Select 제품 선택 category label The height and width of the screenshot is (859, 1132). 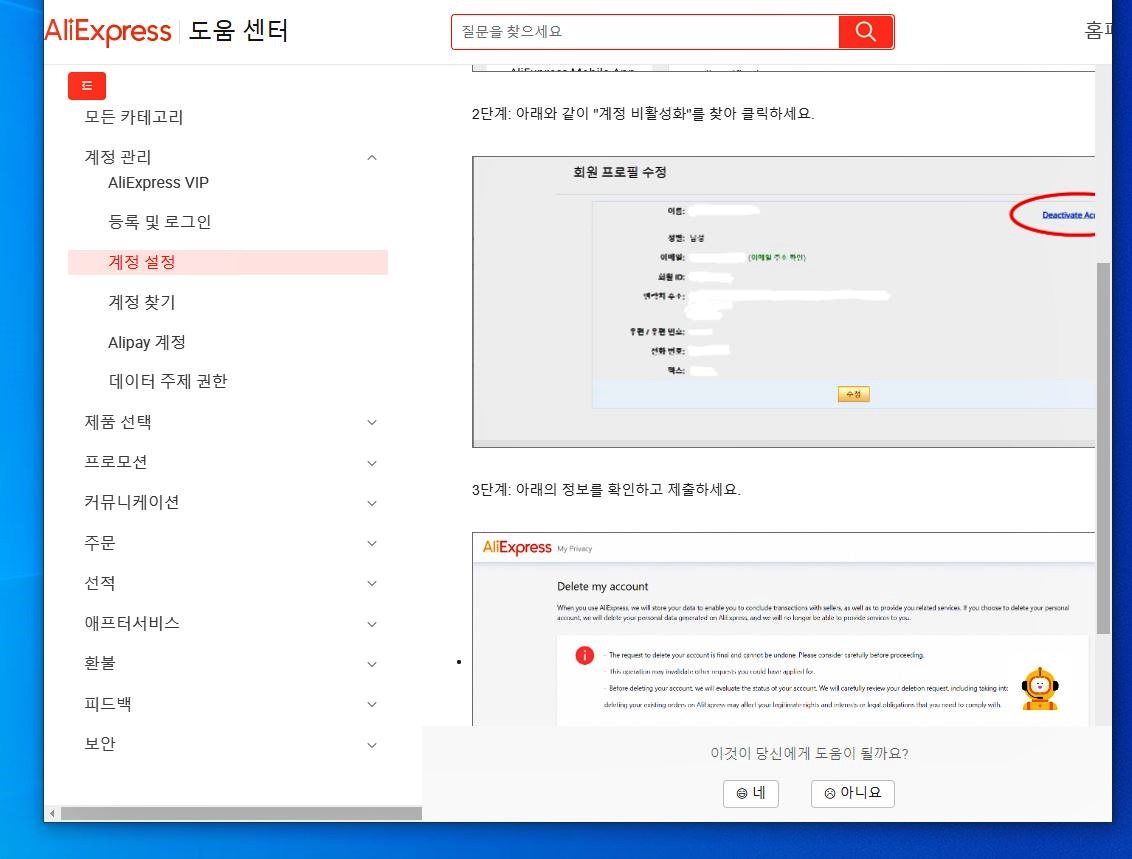pyautogui.click(x=118, y=422)
